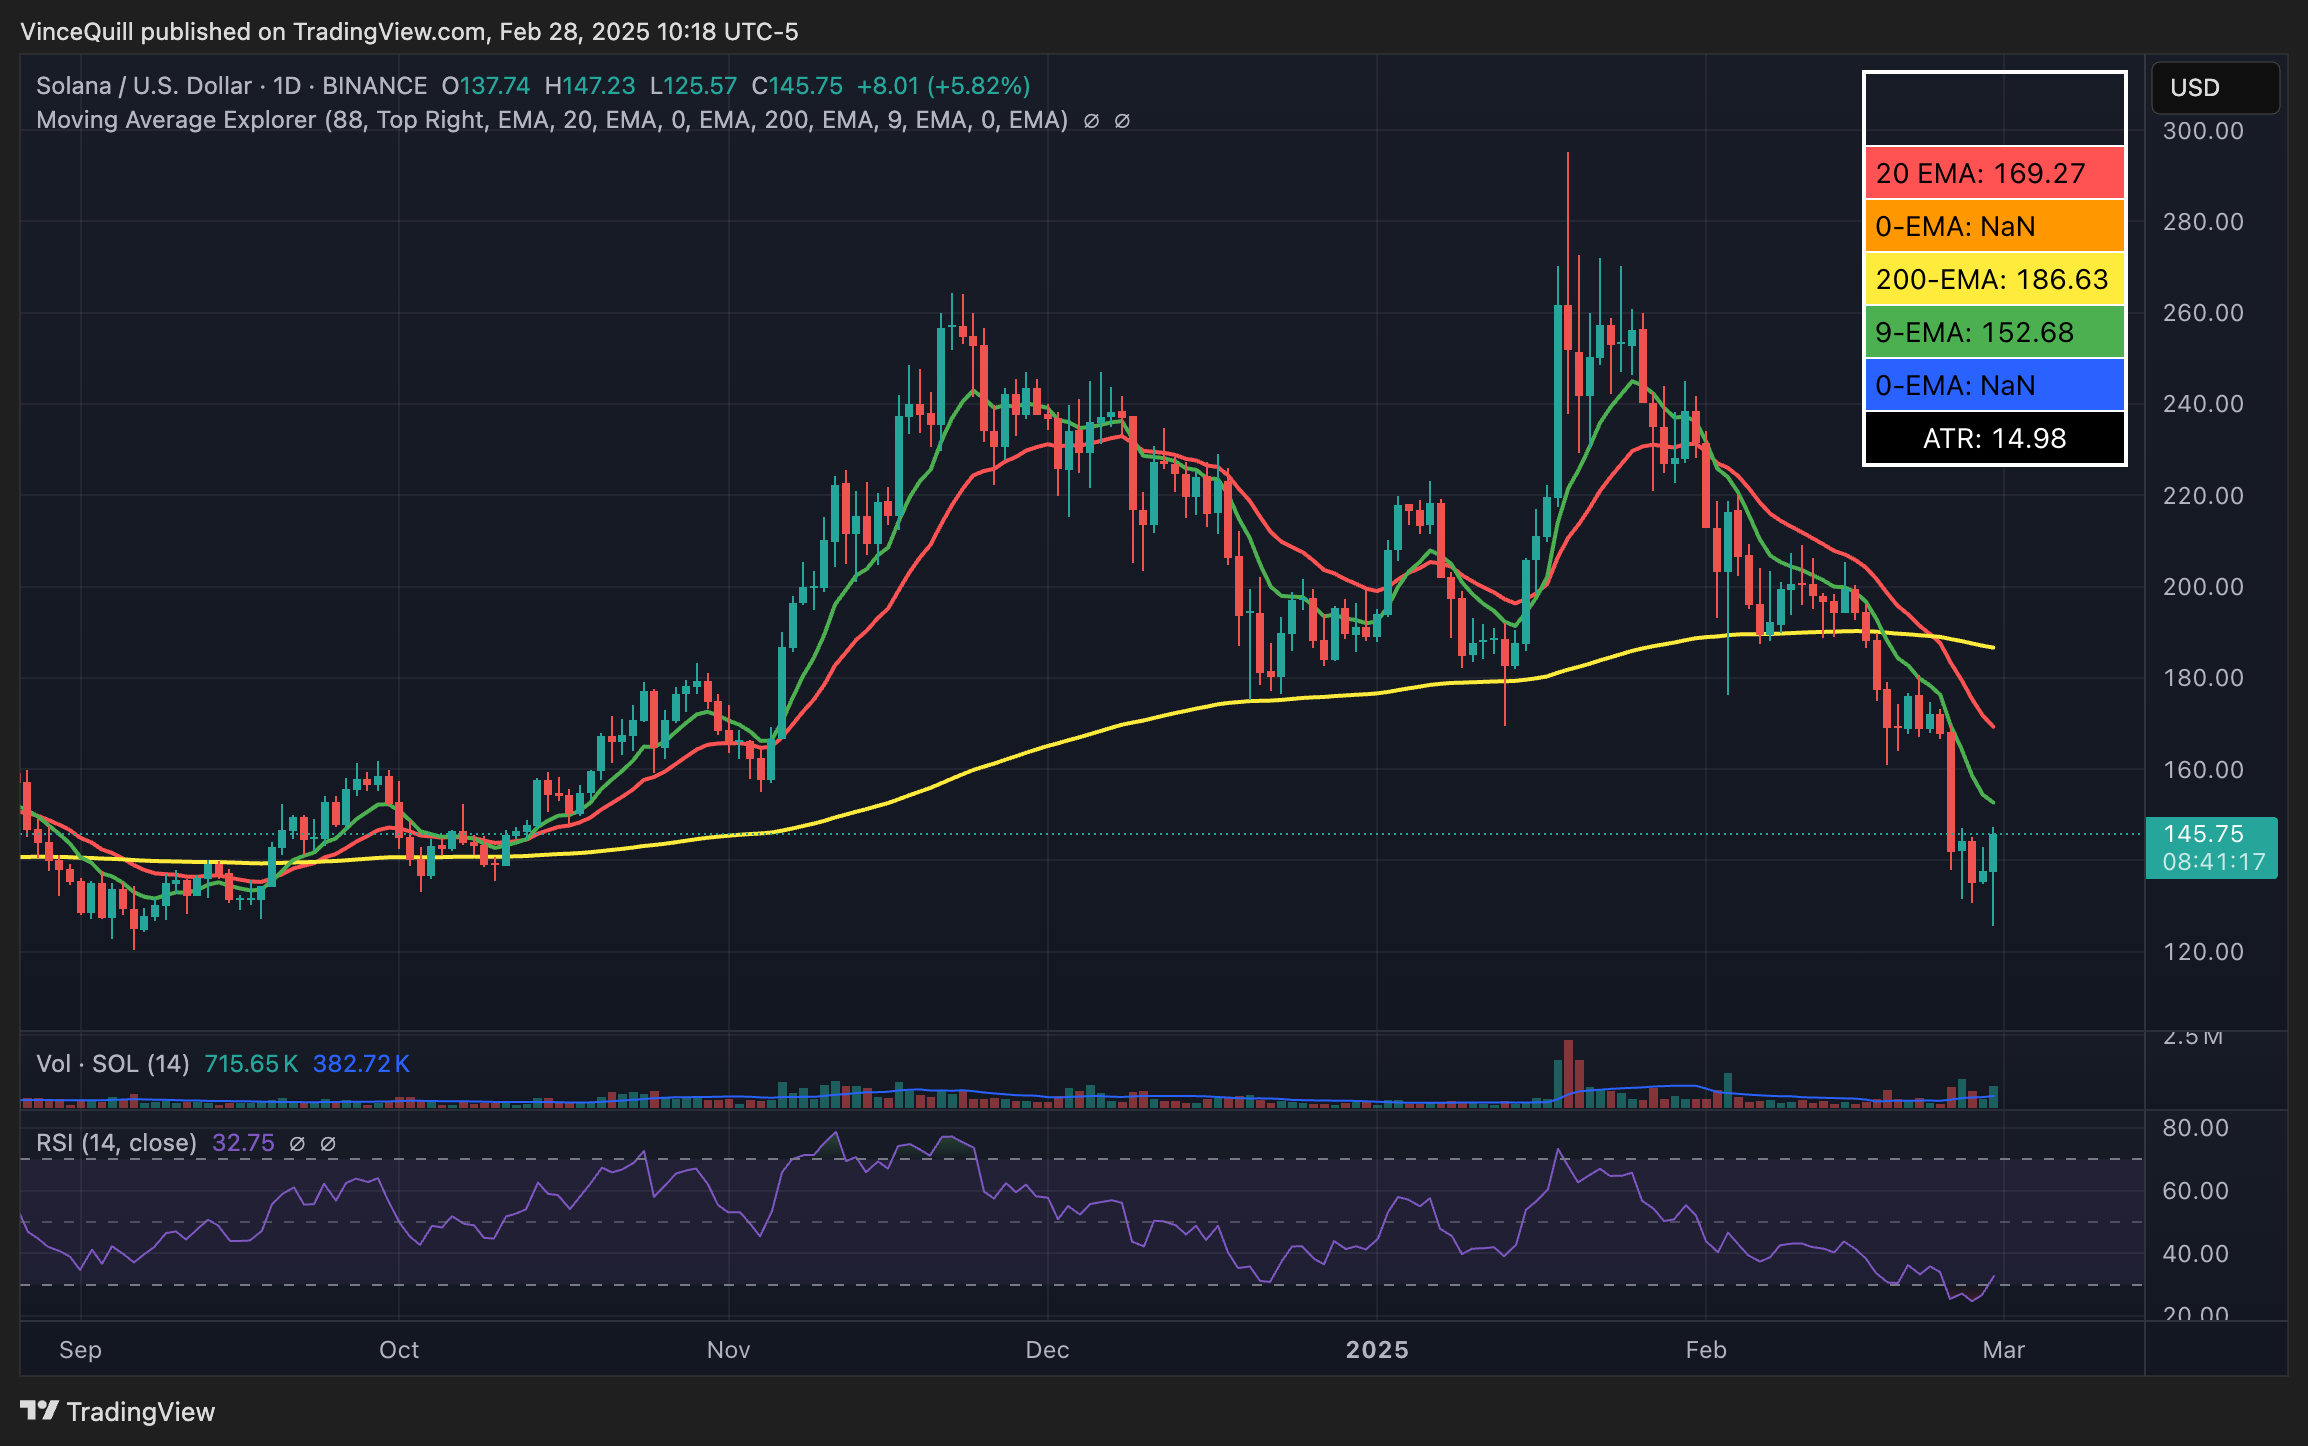Click second ∅ symbol after Moving Average Explorer
Image resolution: width=2308 pixels, height=1446 pixels.
tap(1122, 121)
